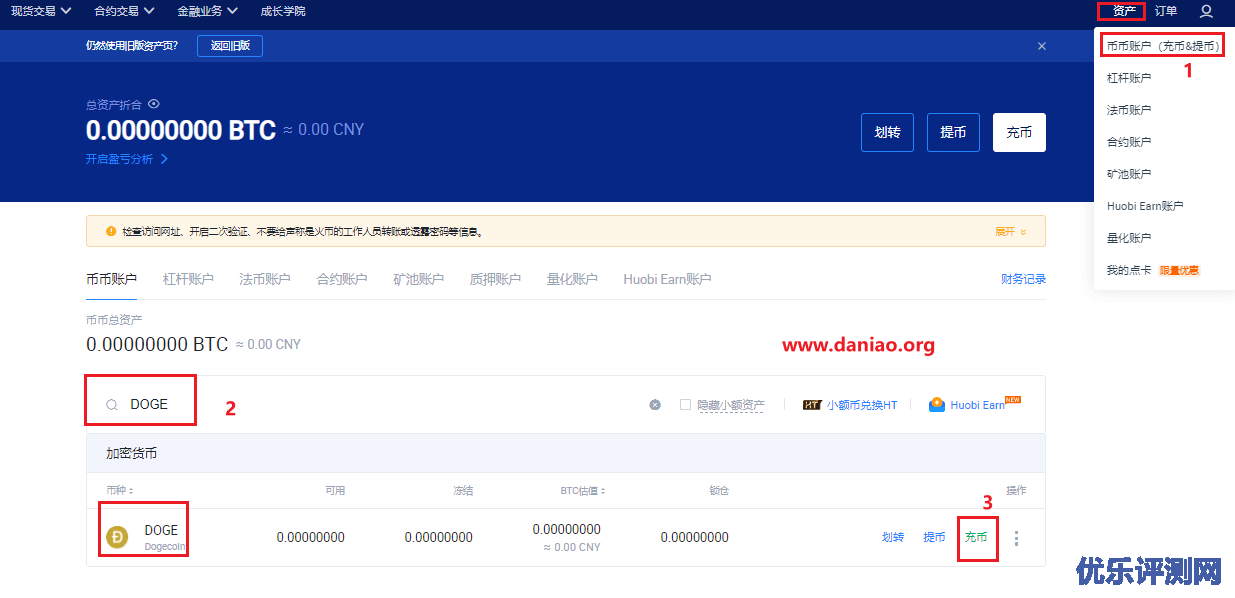The height and width of the screenshot is (598, 1235).
Task: Close the old-version banner
Action: point(1042,46)
